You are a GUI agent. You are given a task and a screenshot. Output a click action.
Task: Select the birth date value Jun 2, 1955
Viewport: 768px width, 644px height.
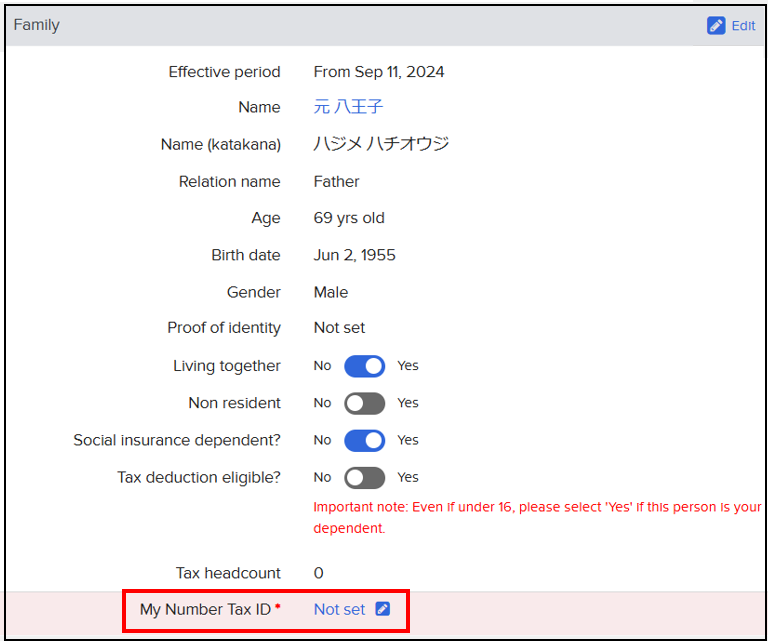coord(354,255)
